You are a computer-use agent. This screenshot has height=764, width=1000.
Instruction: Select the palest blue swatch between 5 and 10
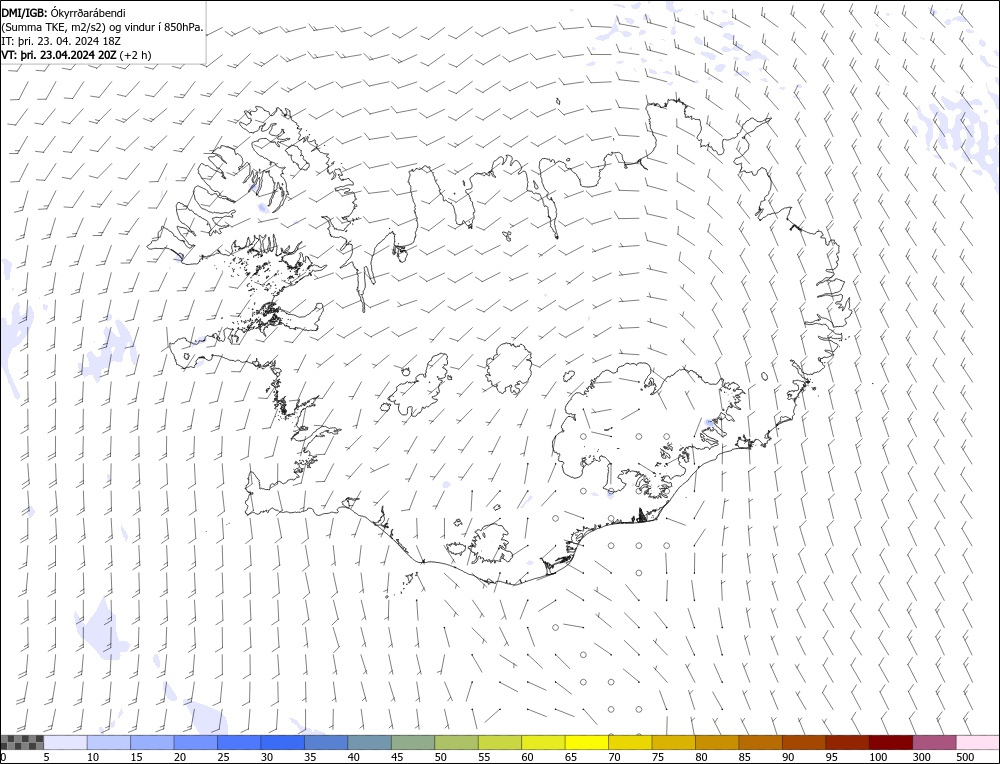tap(66, 742)
